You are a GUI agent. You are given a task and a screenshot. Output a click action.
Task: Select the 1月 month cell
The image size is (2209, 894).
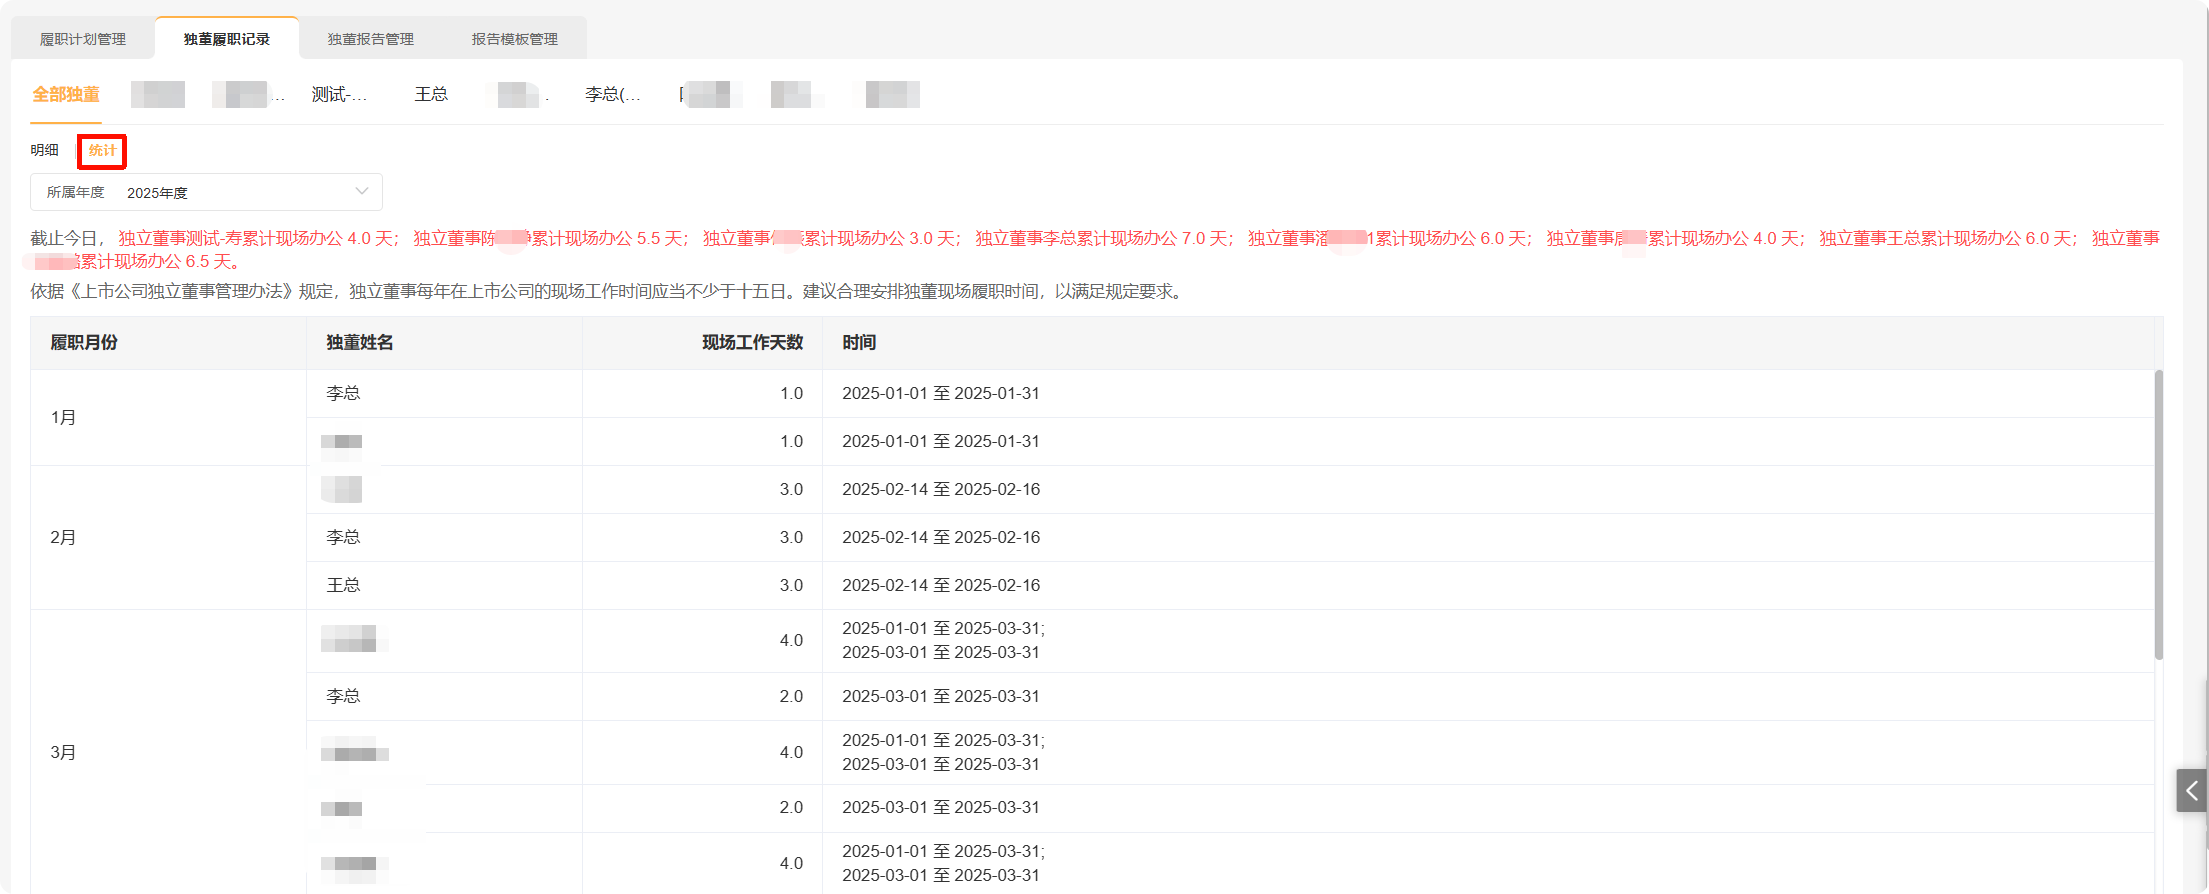point(63,417)
